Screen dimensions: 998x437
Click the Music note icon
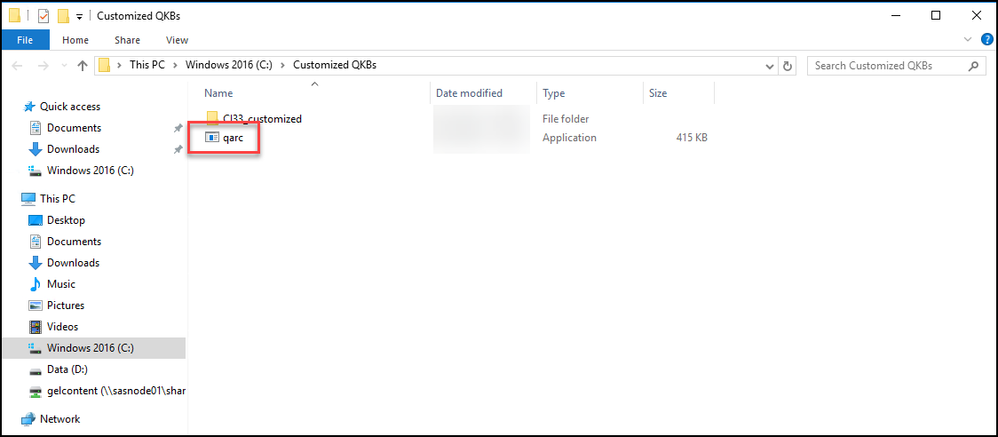coord(36,284)
